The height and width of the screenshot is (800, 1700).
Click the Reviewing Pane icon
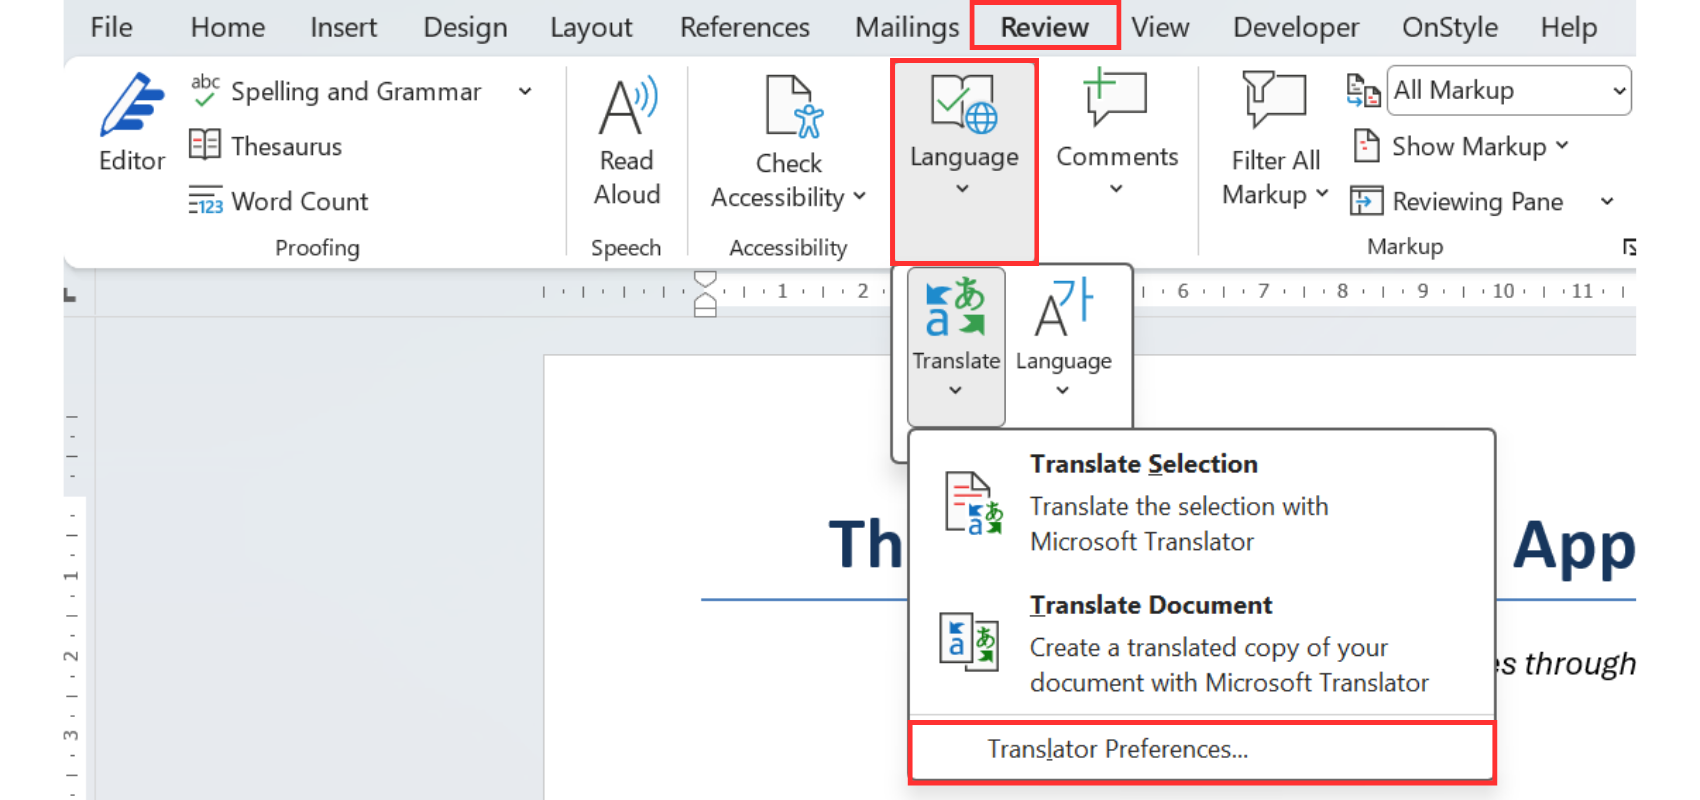pyautogui.click(x=1366, y=201)
